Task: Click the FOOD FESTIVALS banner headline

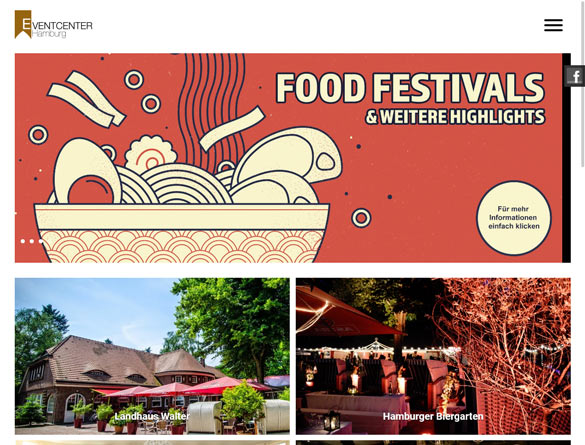Action: (410, 88)
